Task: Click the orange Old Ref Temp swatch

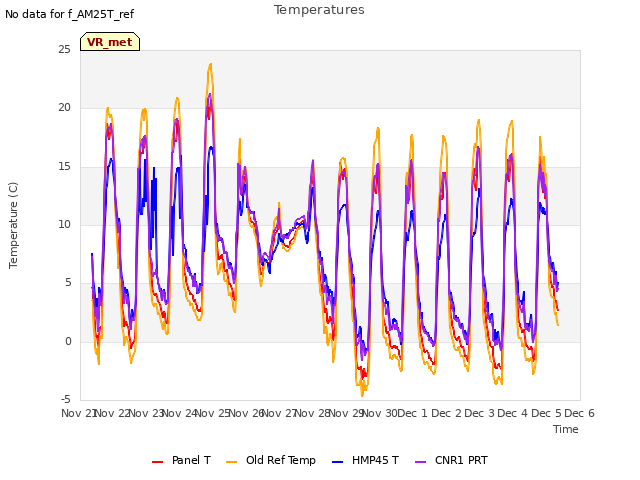Action: [x=231, y=462]
